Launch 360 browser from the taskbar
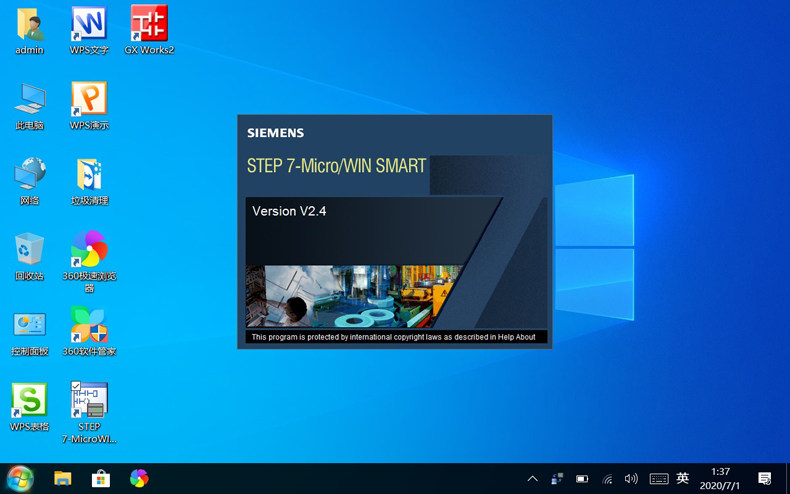This screenshot has width=790, height=494. click(x=139, y=478)
